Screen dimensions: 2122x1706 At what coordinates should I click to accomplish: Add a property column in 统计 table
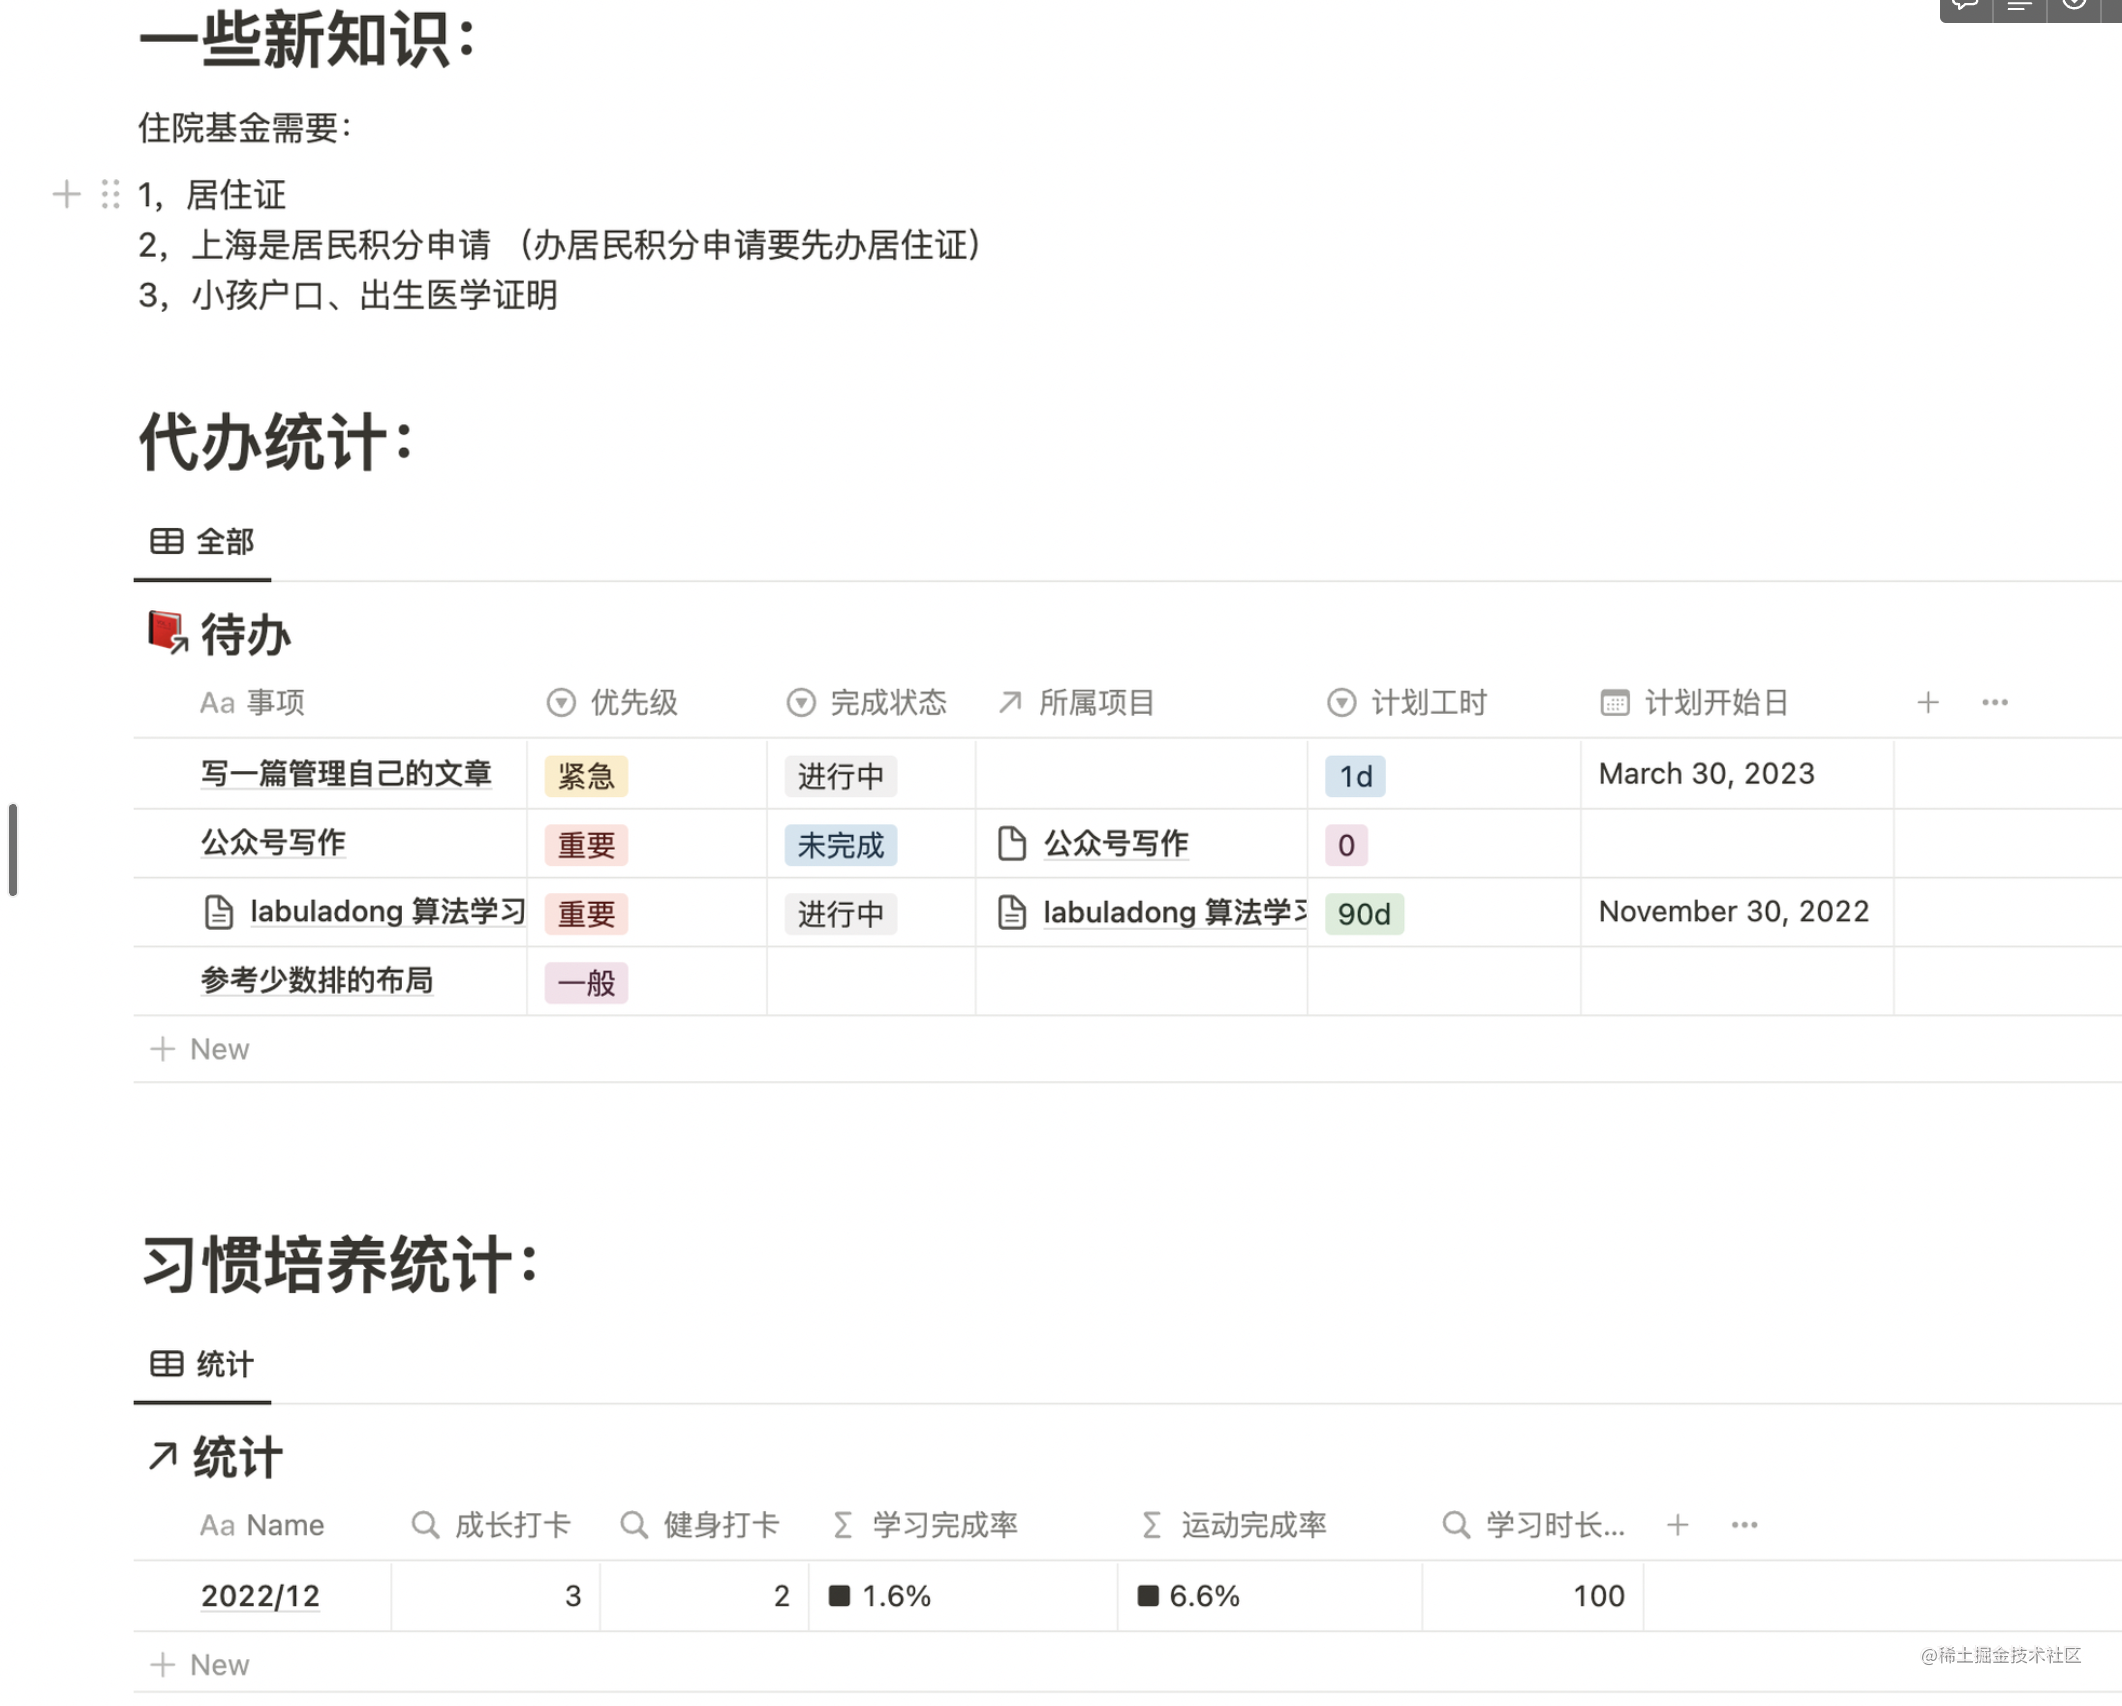pyautogui.click(x=1677, y=1525)
